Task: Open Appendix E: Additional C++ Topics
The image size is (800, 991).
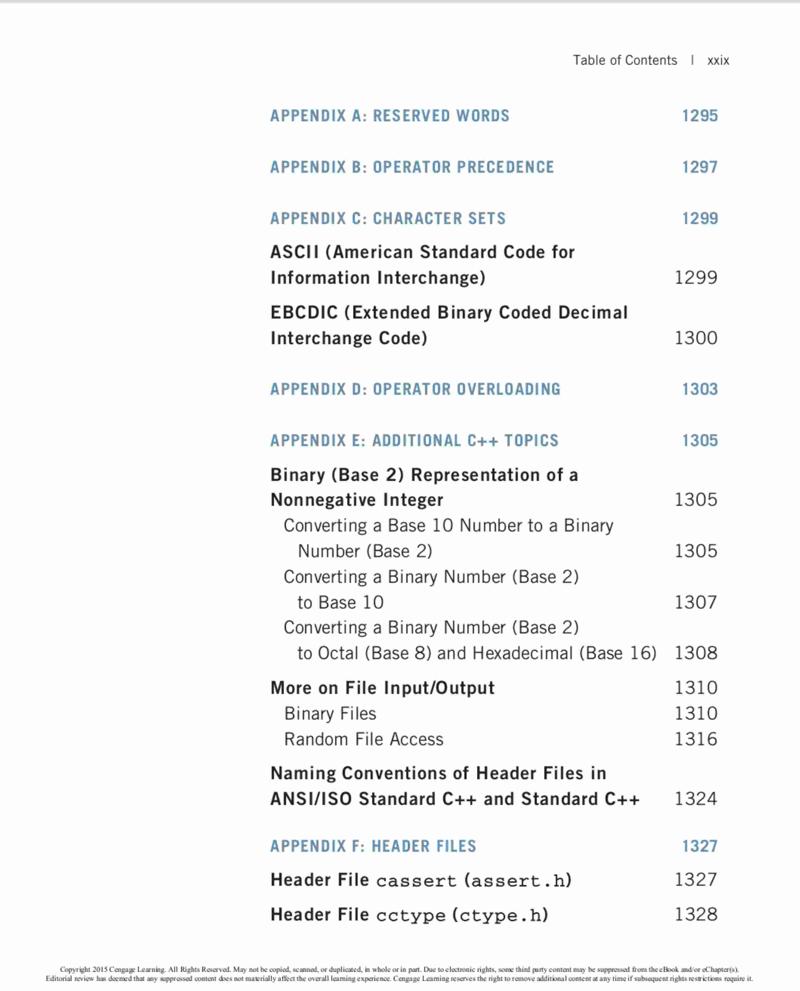Action: pyautogui.click(x=414, y=440)
